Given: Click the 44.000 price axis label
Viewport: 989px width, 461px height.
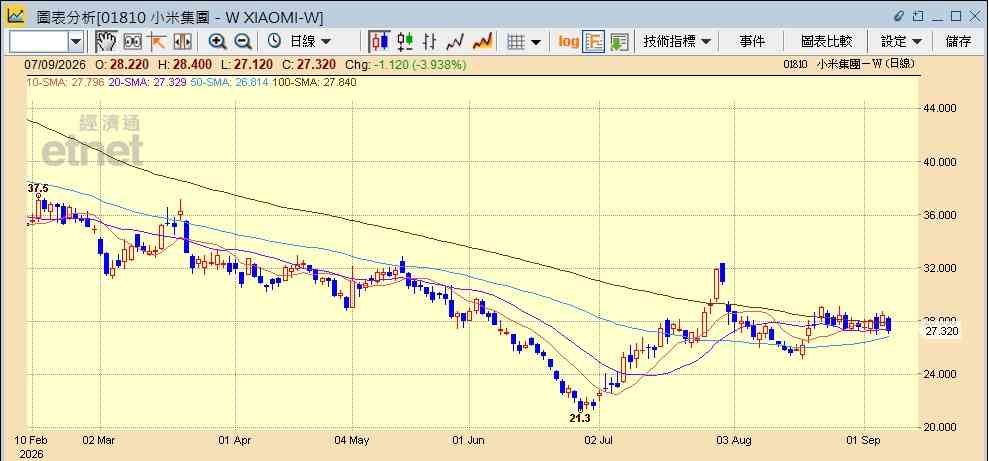Looking at the screenshot, I should (x=942, y=108).
